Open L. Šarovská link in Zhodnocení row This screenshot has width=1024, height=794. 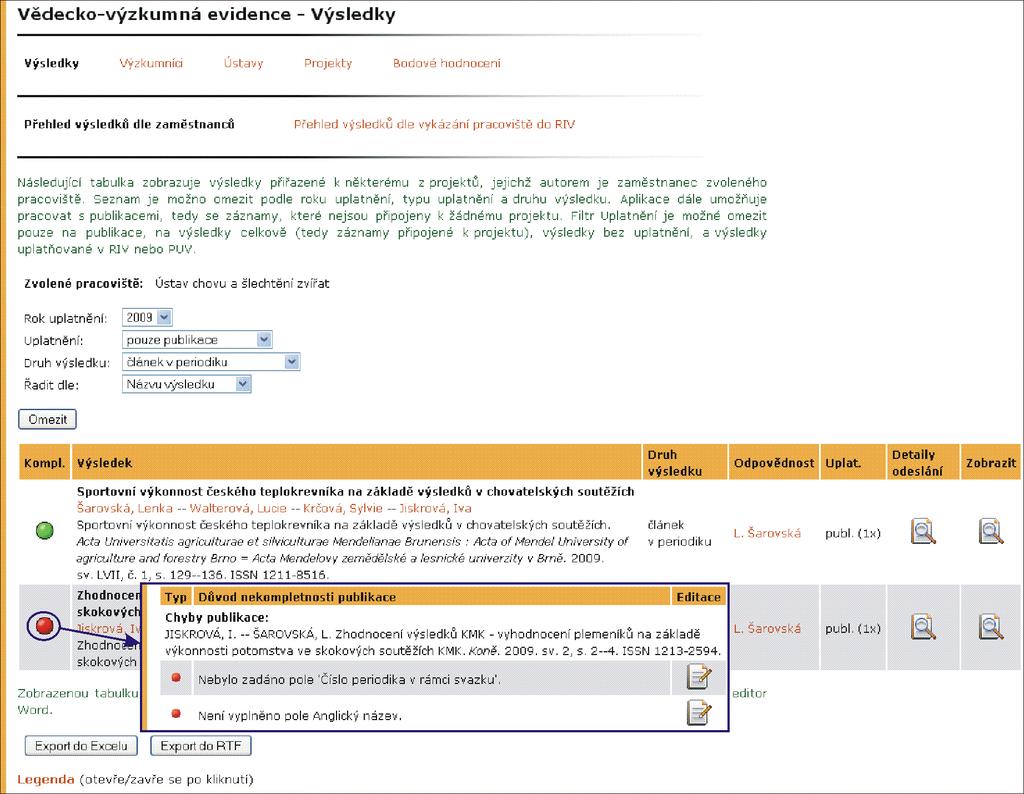(767, 628)
